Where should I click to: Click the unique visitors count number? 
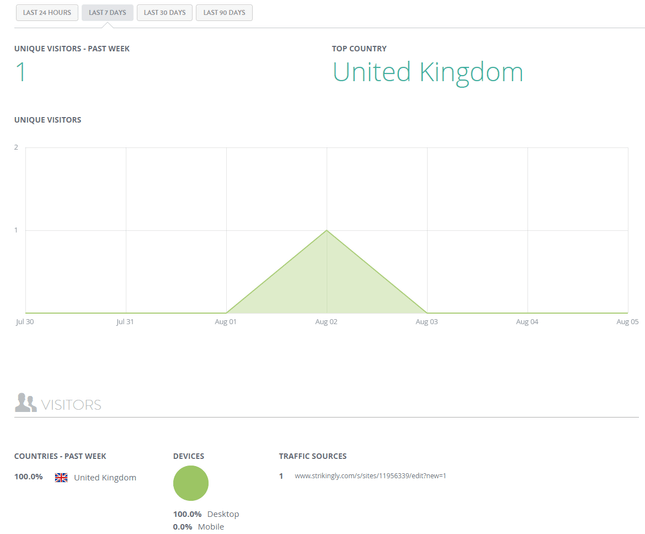click(x=21, y=72)
